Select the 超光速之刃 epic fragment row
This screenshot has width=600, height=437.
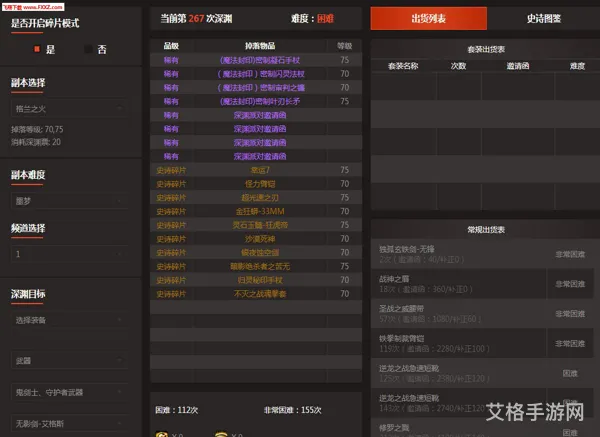pyautogui.click(x=256, y=197)
